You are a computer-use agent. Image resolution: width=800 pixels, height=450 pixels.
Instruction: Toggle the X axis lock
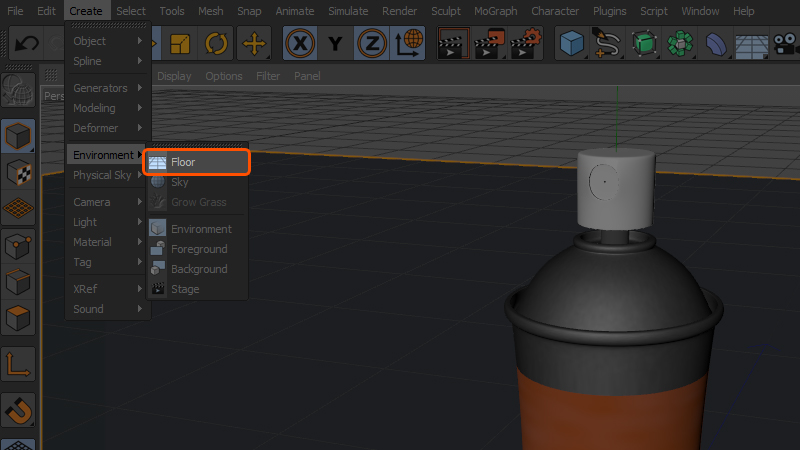(x=299, y=44)
